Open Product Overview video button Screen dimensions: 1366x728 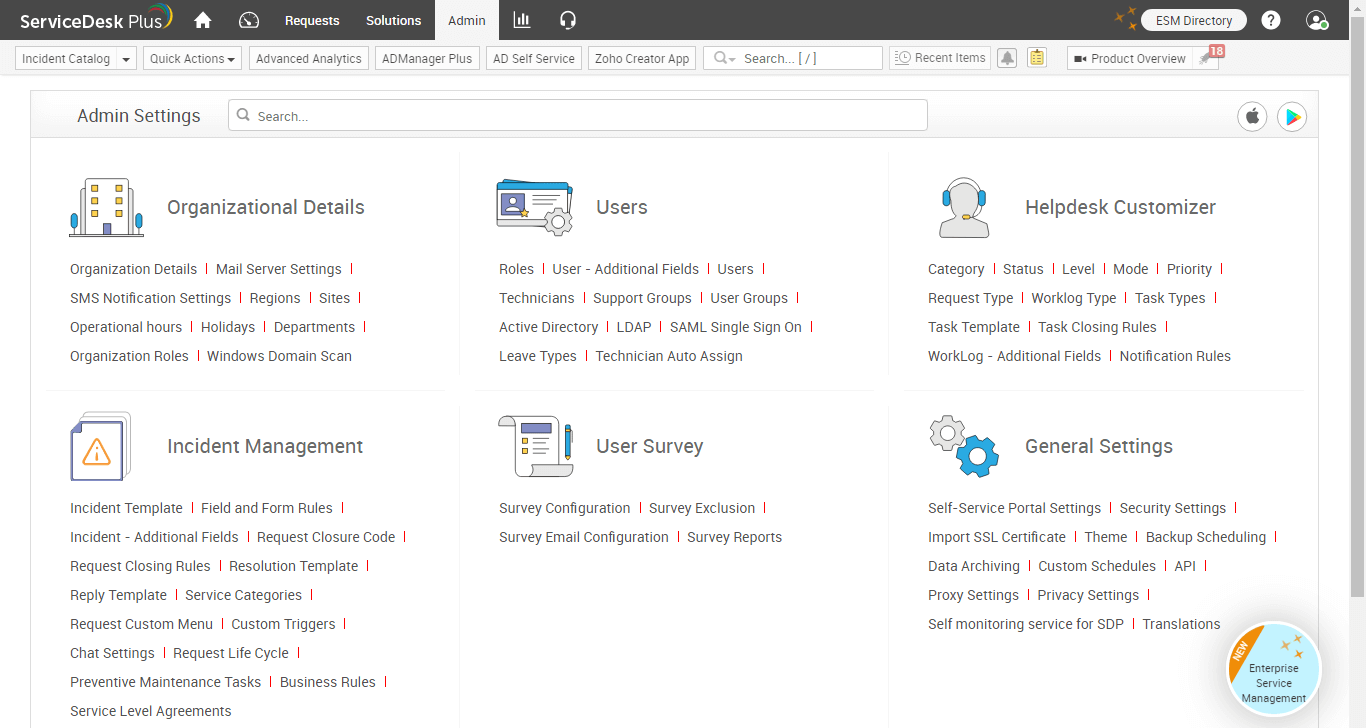click(x=1129, y=58)
